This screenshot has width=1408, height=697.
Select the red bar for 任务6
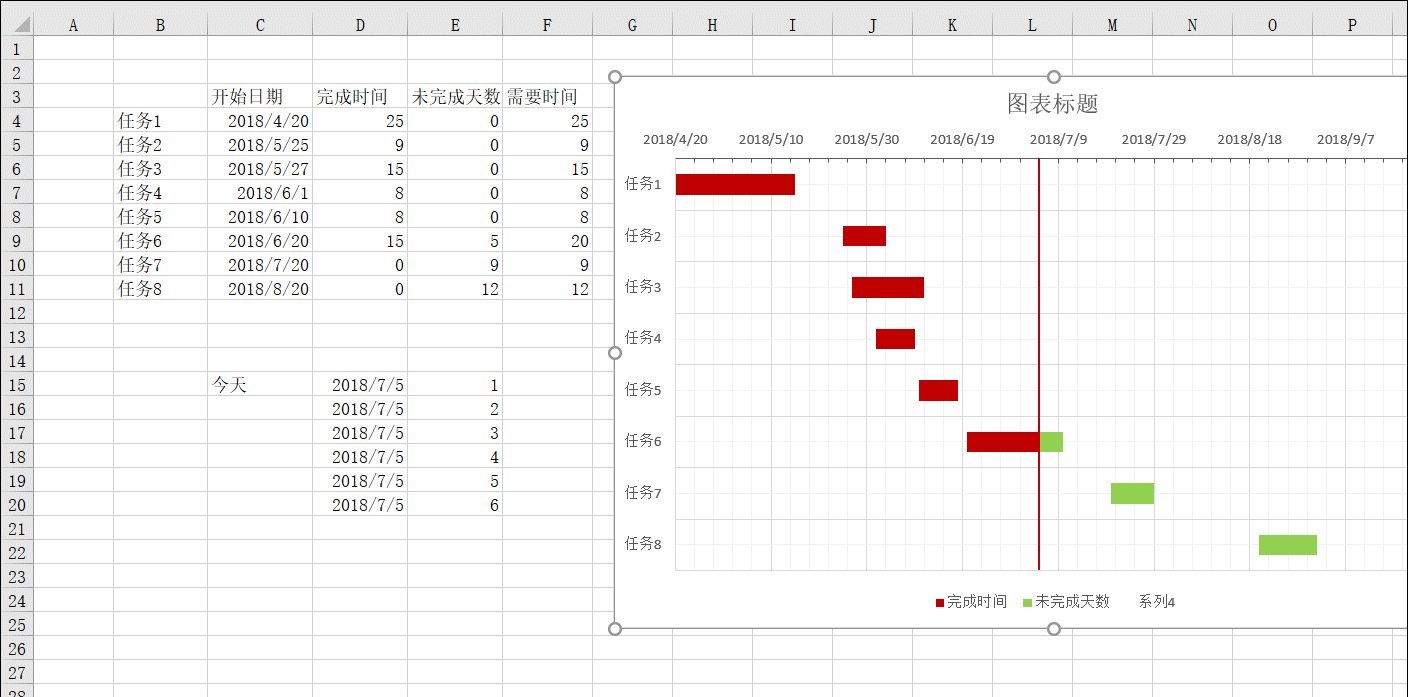[1003, 442]
